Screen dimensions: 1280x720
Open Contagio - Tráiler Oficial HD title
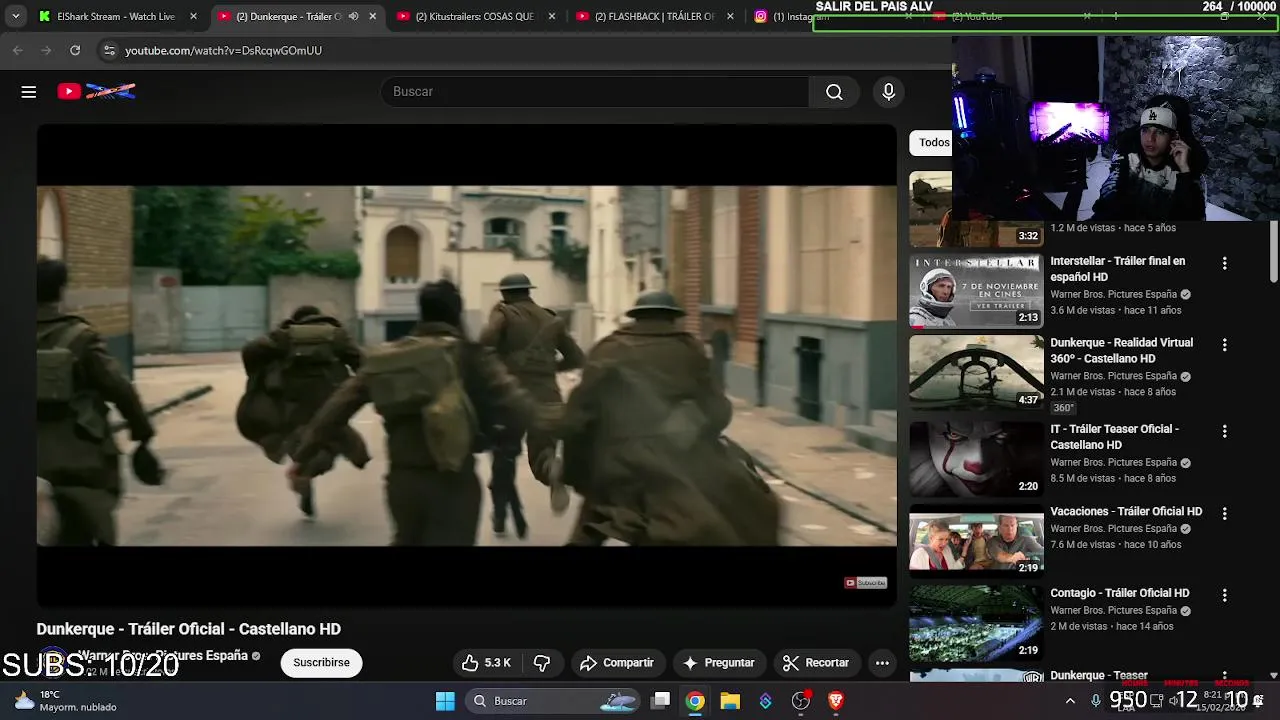click(1120, 594)
